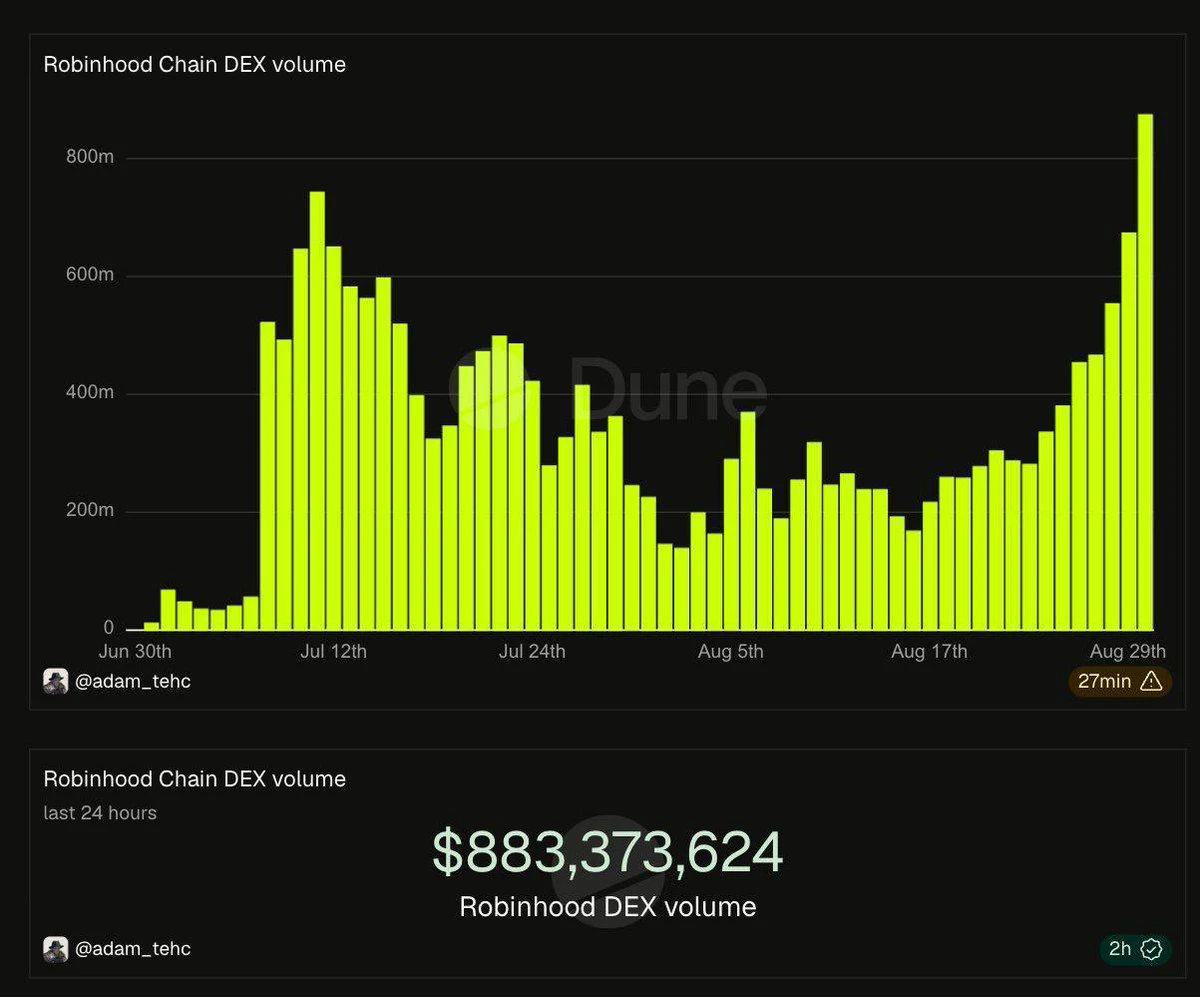
Task: Click the 'last 24 hours' subtitle
Action: (100, 813)
